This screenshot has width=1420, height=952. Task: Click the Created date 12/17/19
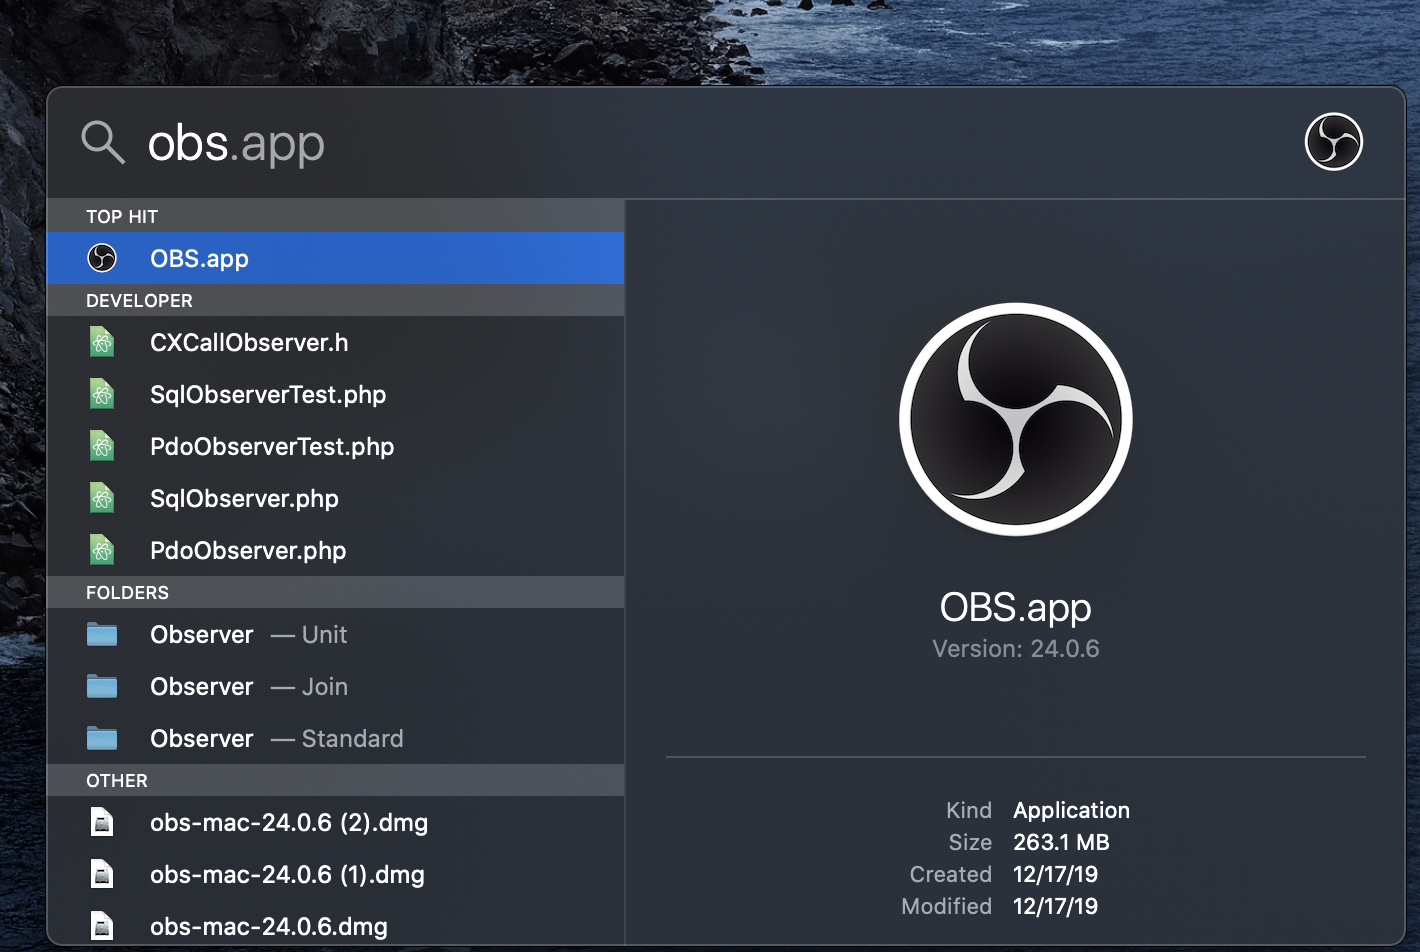coord(1055,874)
